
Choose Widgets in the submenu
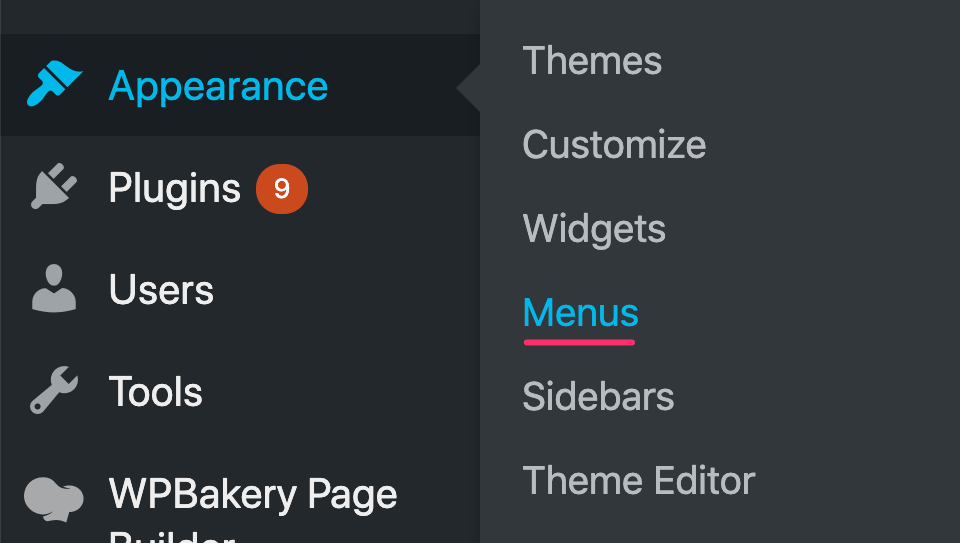(x=594, y=230)
